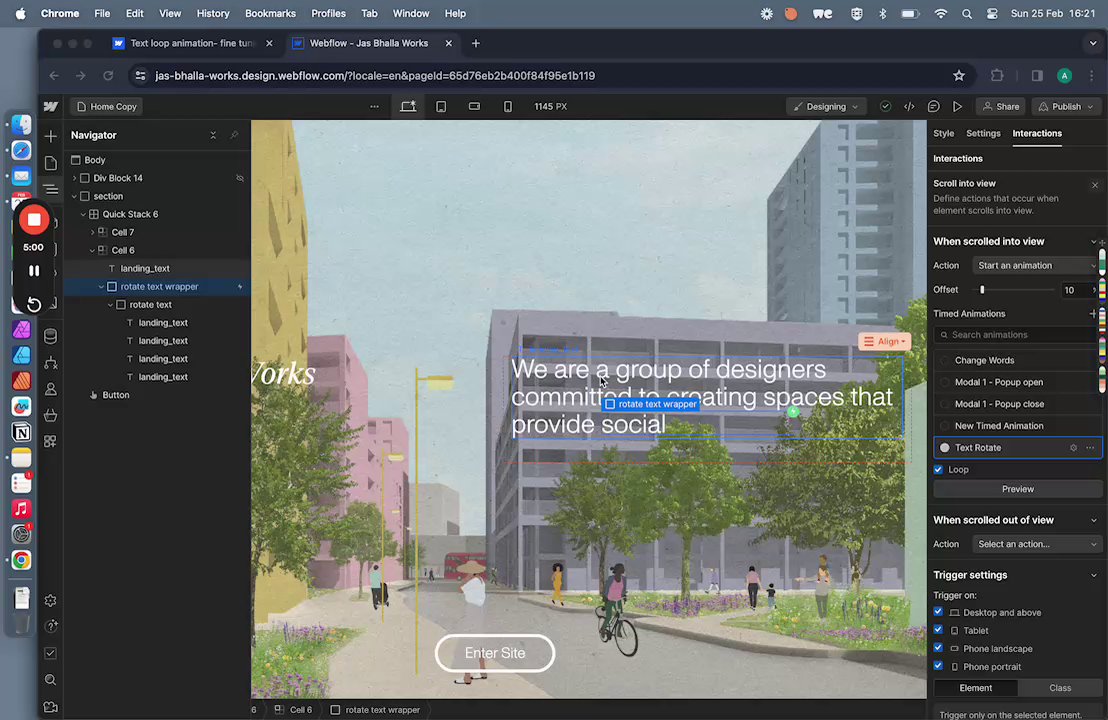Screen dimensions: 1108x720
Task: Open Text Rotate animation settings gear
Action: (1073, 448)
